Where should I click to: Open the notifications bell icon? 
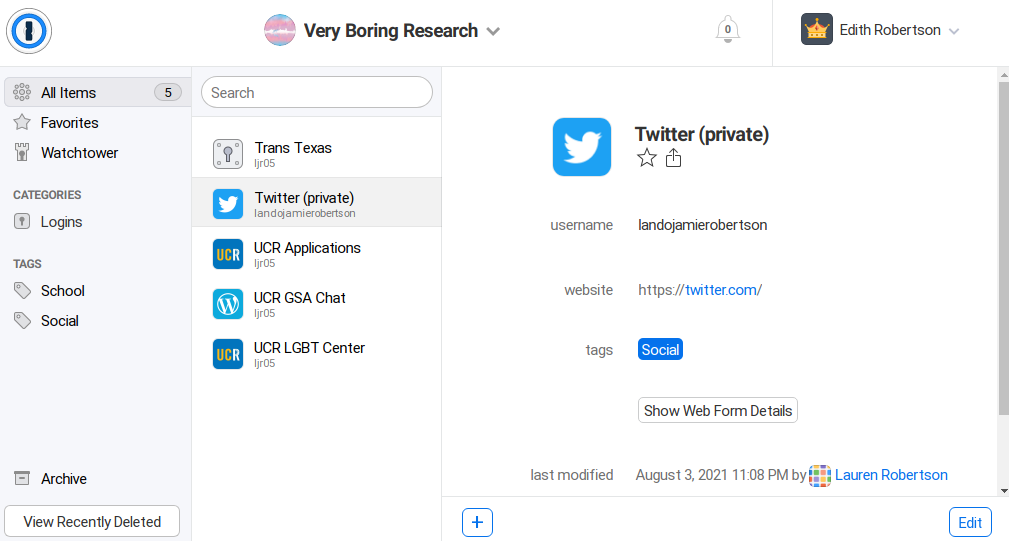click(x=727, y=30)
